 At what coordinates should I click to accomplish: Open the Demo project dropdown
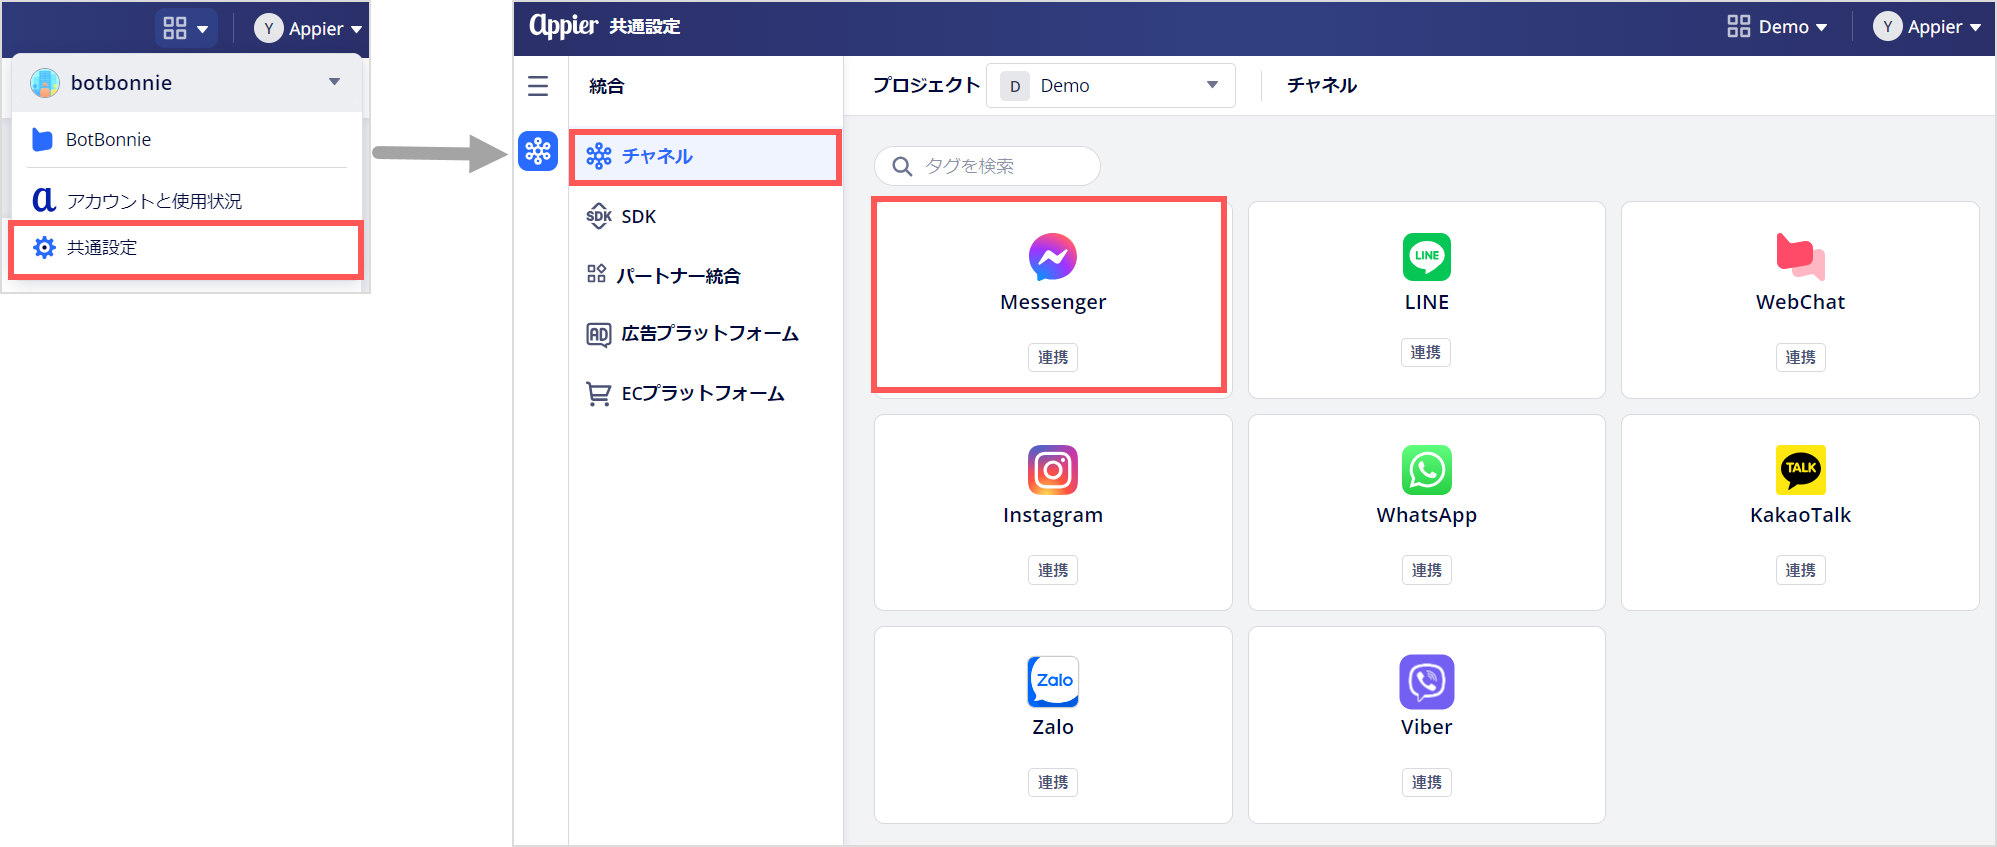pos(1110,86)
